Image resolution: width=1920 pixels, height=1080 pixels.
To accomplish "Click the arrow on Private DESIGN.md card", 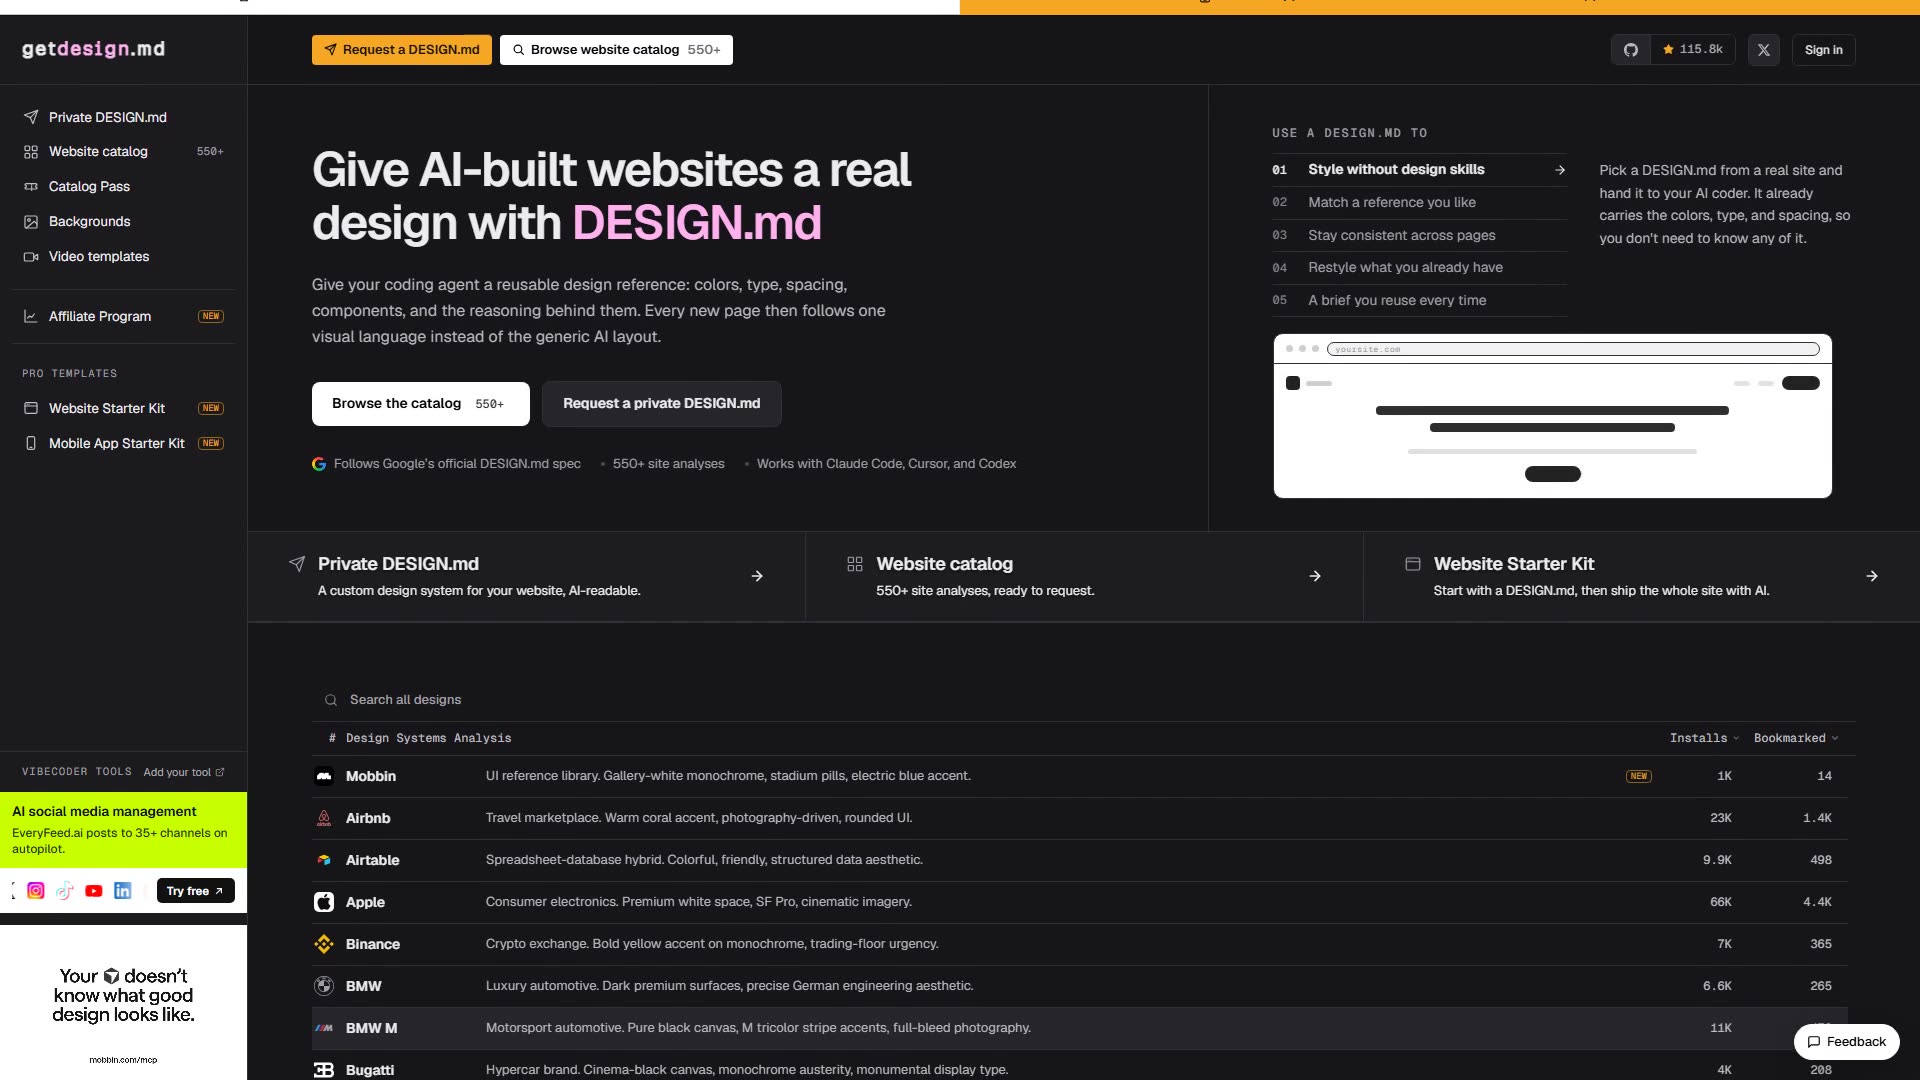I will point(757,576).
